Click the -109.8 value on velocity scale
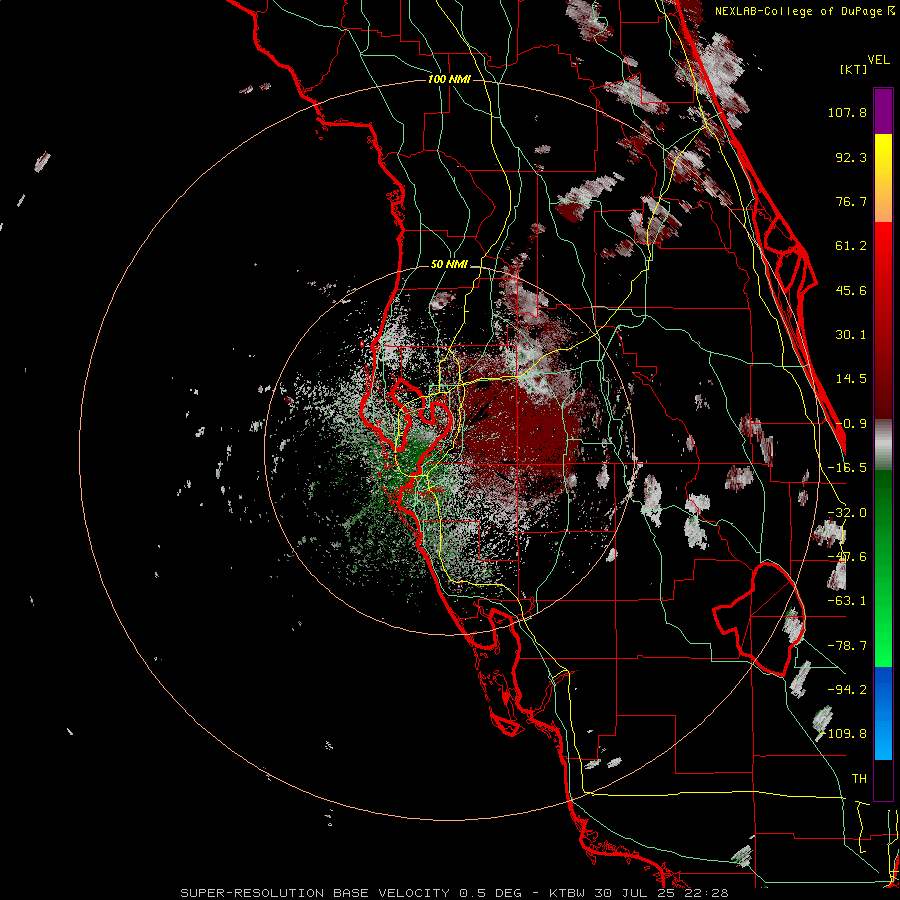Viewport: 900px width, 900px height. (844, 734)
